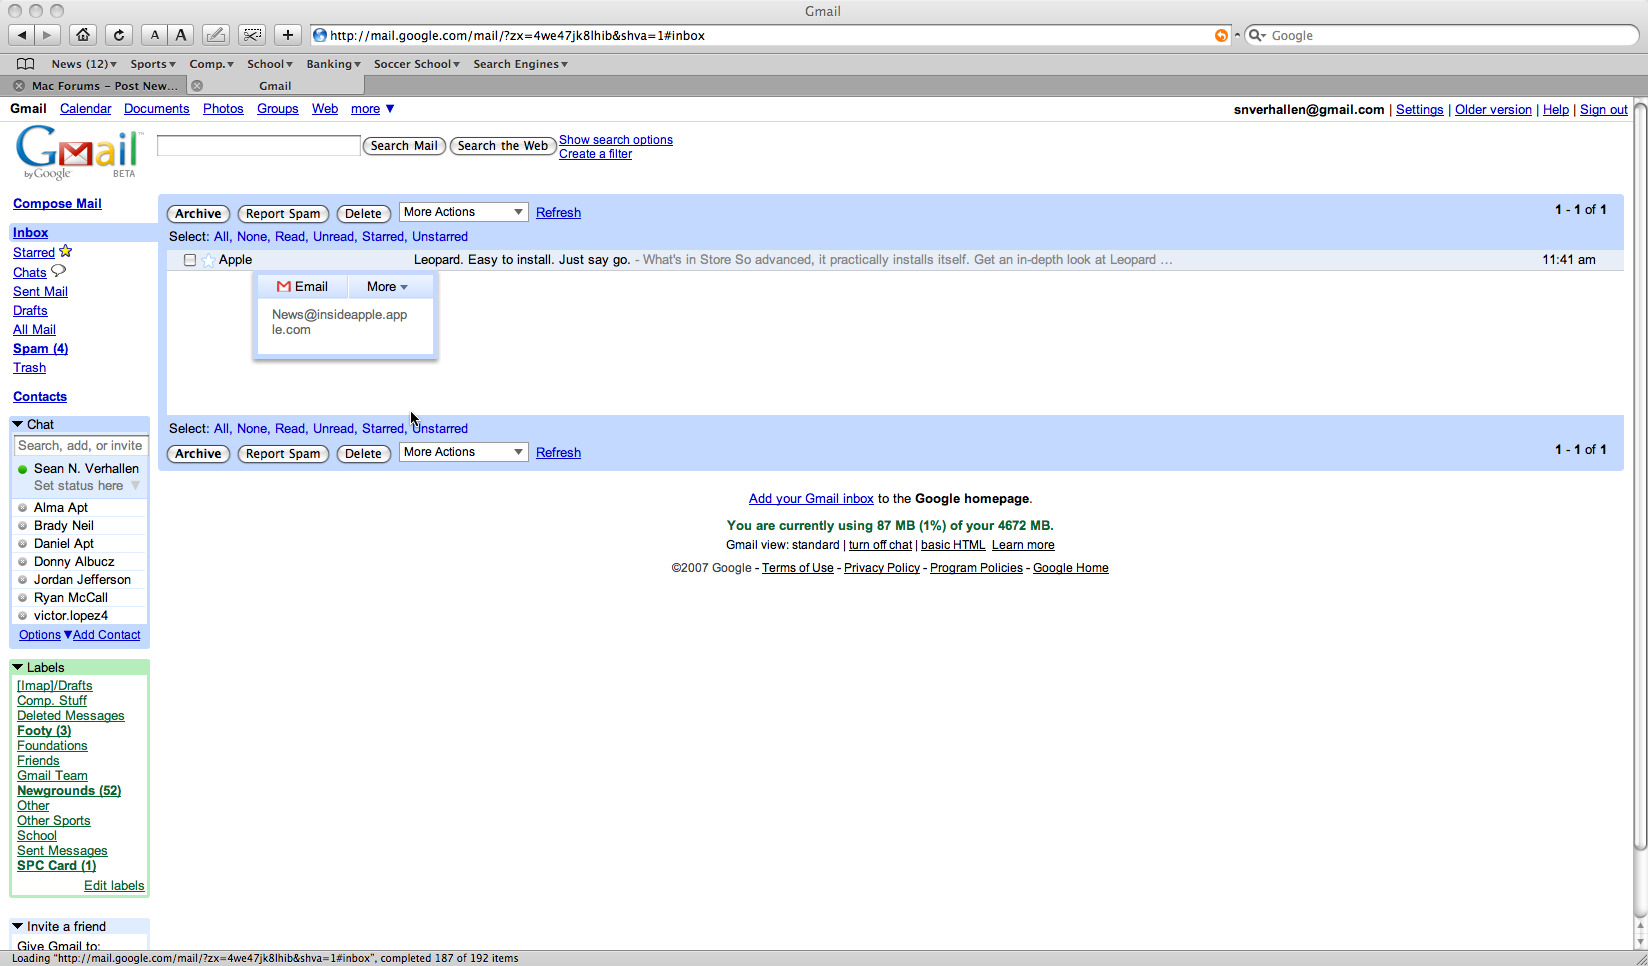The height and width of the screenshot is (966, 1648).
Task: Open Calendar from the Google bar
Action: [x=85, y=109]
